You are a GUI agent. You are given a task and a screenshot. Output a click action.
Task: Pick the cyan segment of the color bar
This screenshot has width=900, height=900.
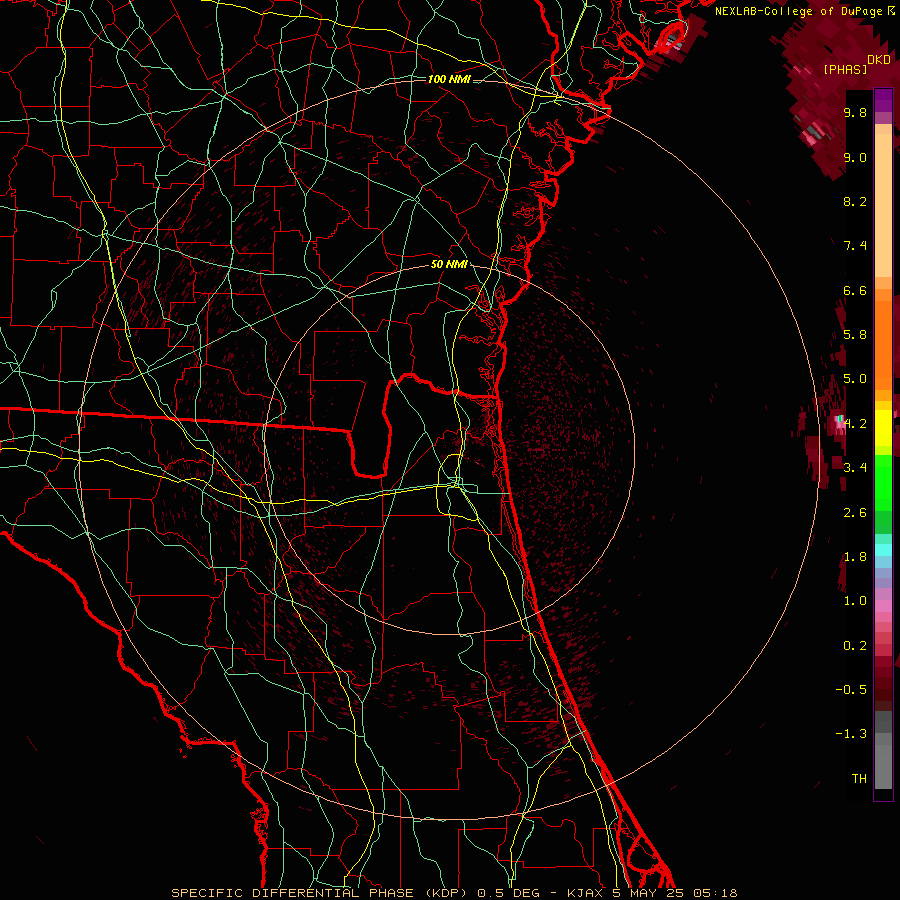click(x=883, y=550)
